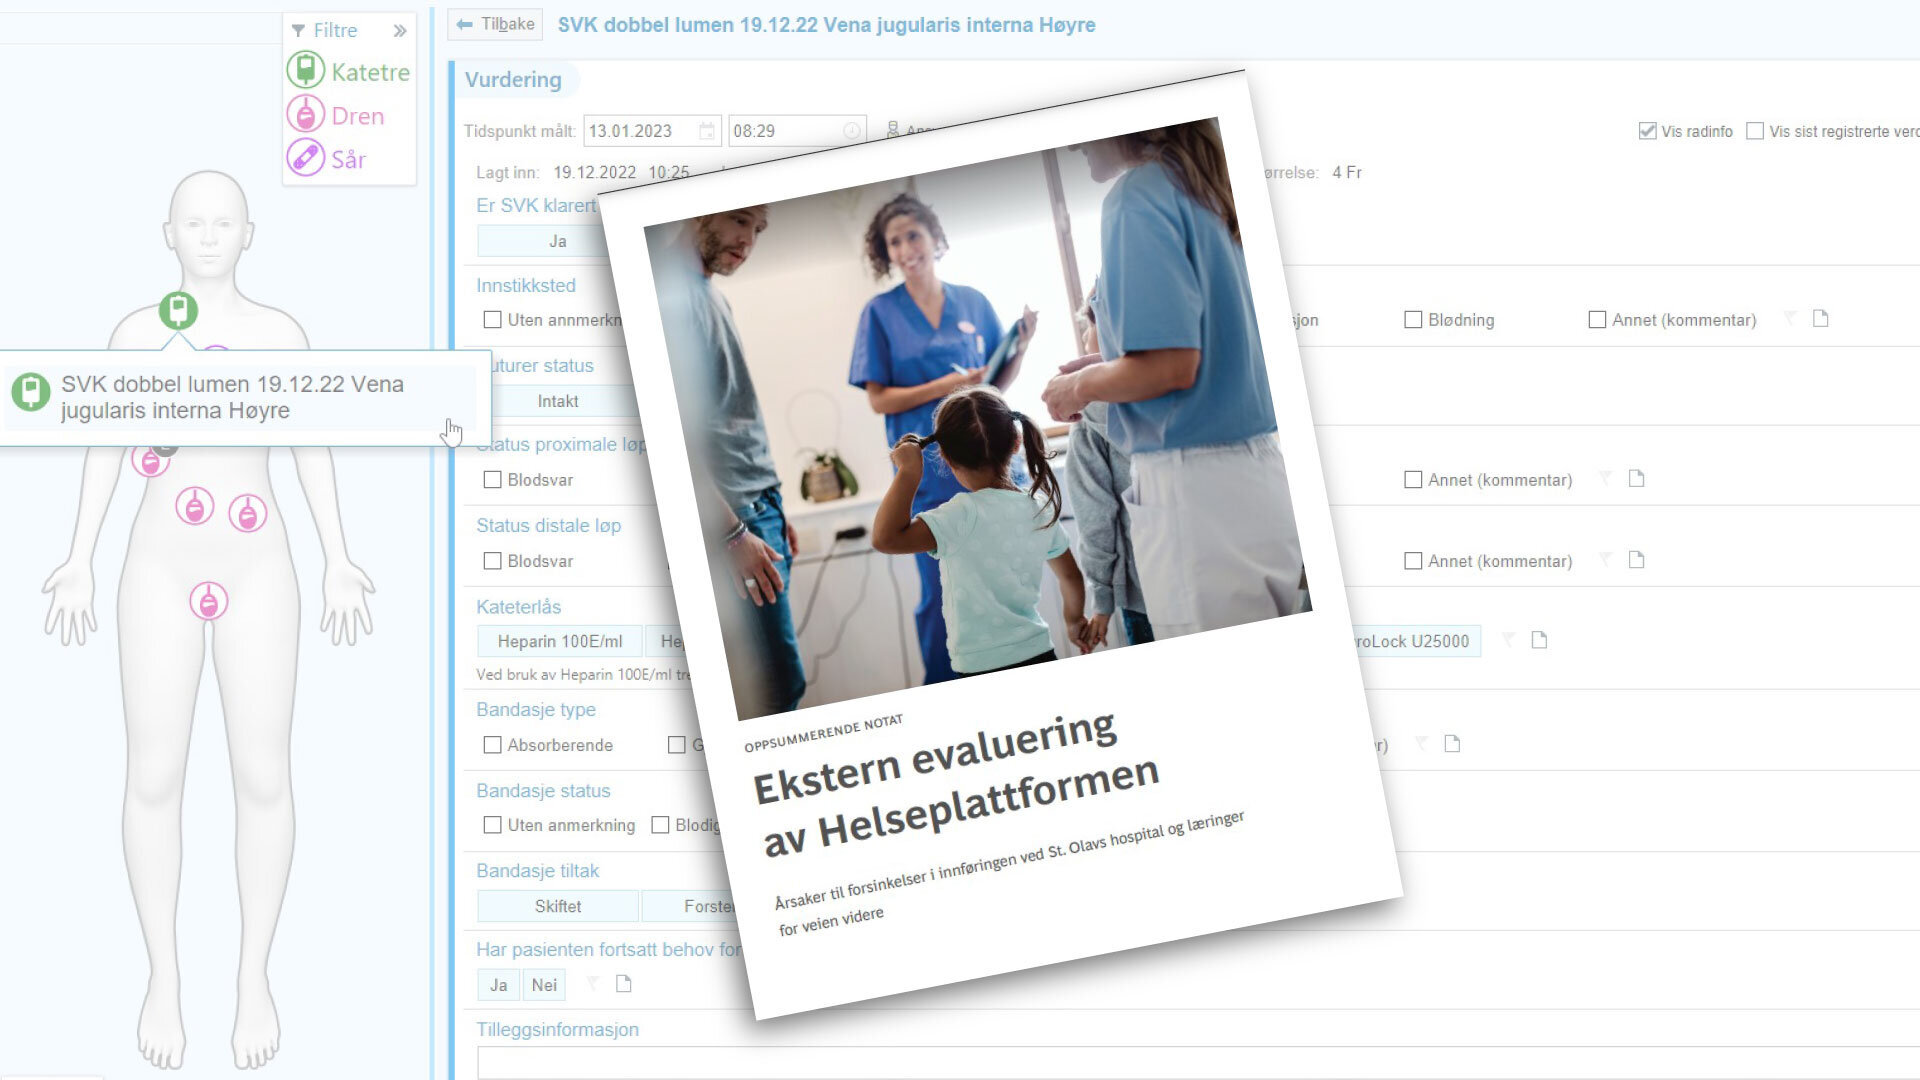
Task: Click the back arrow on the Tilbake button
Action: click(x=466, y=24)
